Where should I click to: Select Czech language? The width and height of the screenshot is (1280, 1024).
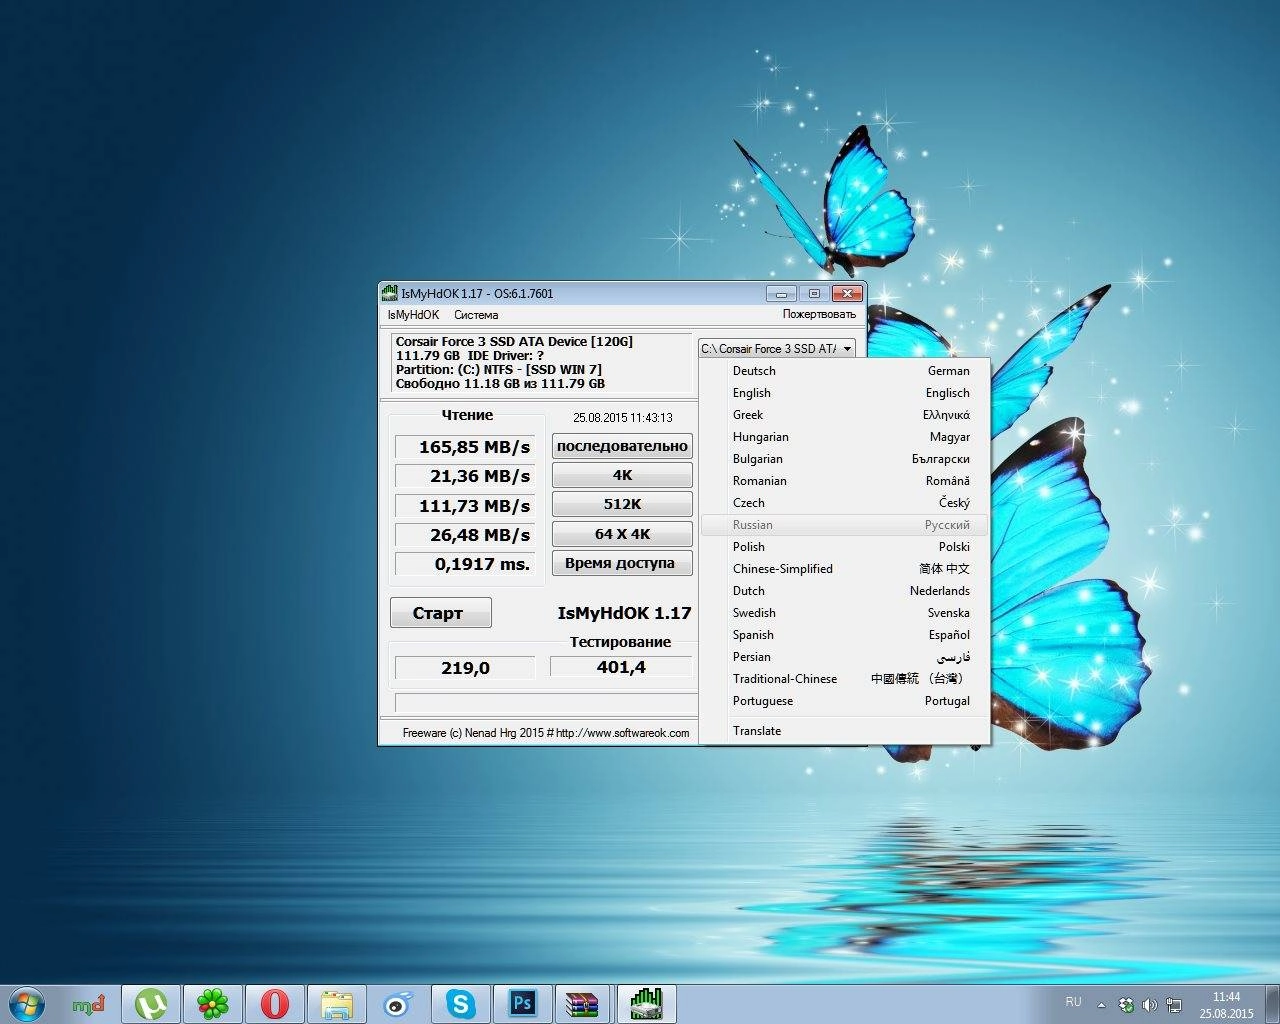pyautogui.click(x=844, y=503)
